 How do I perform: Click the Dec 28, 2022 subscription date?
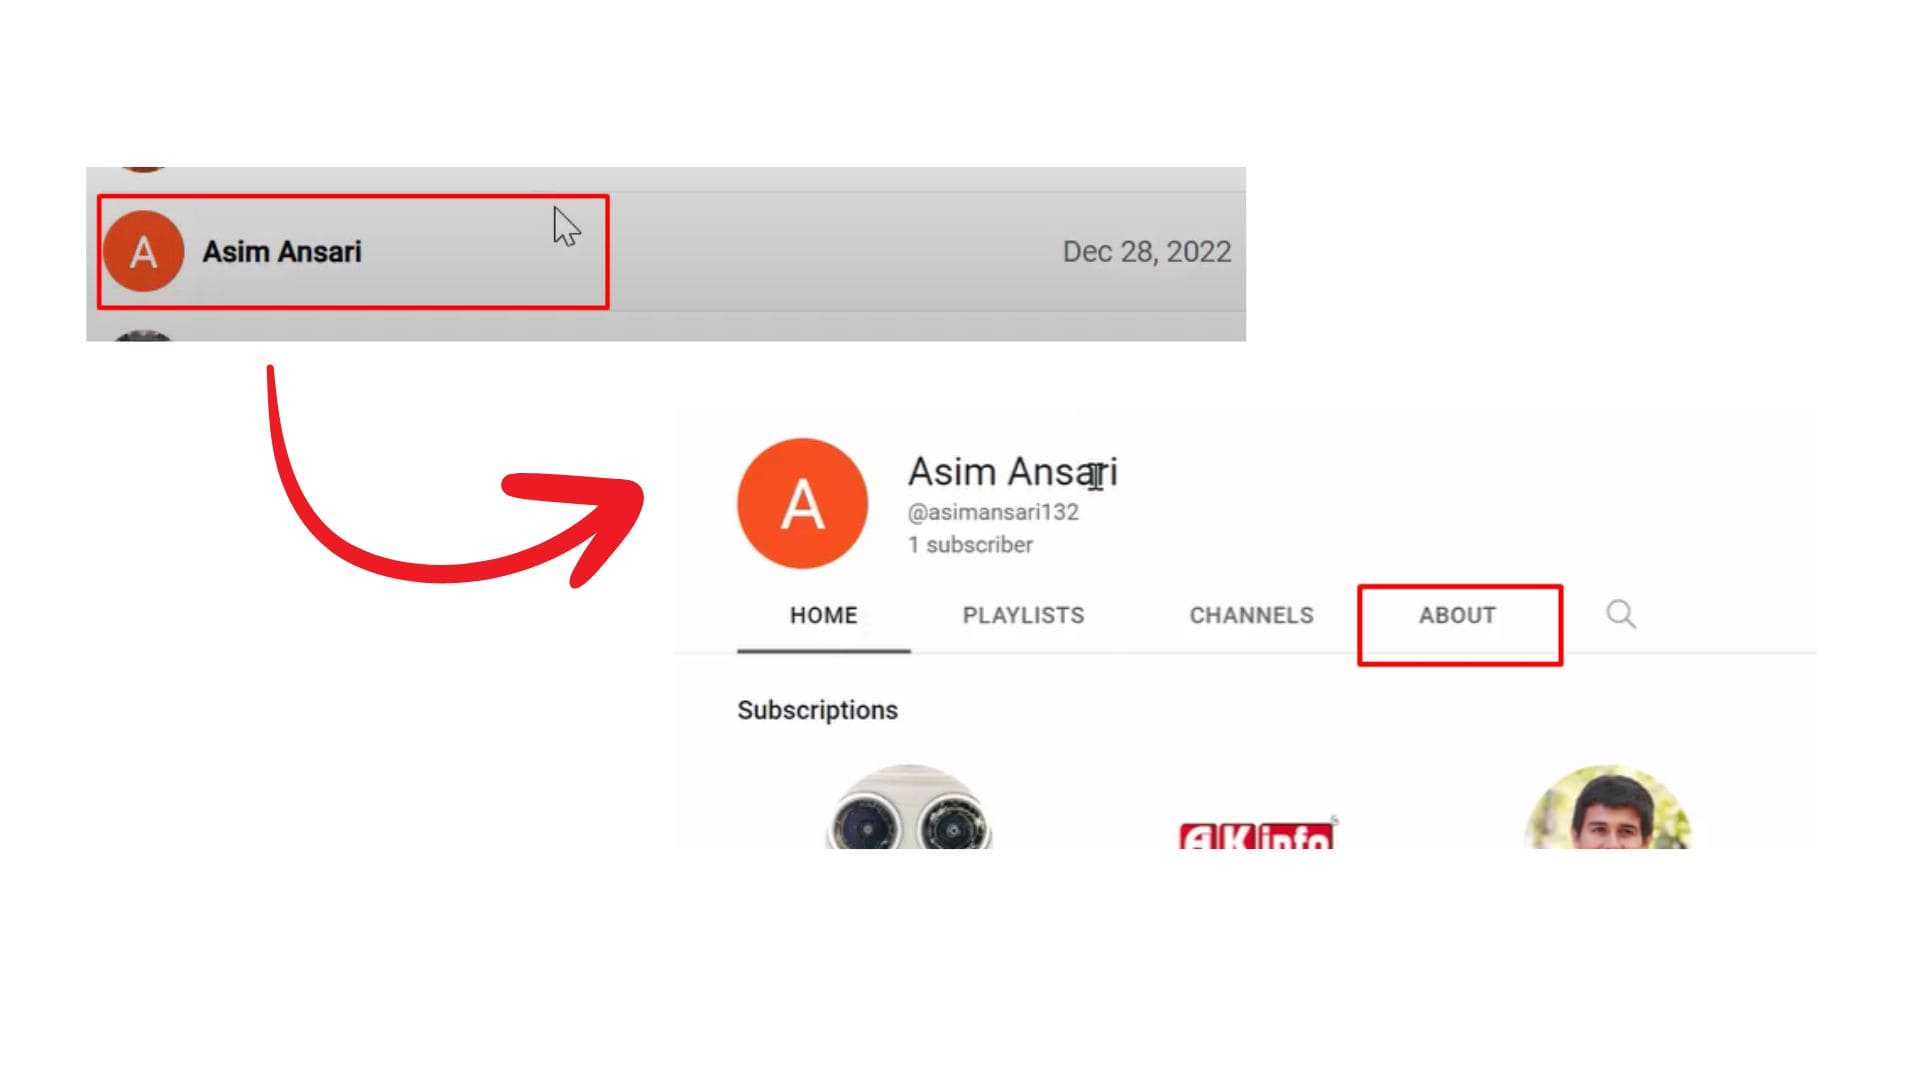(x=1146, y=252)
